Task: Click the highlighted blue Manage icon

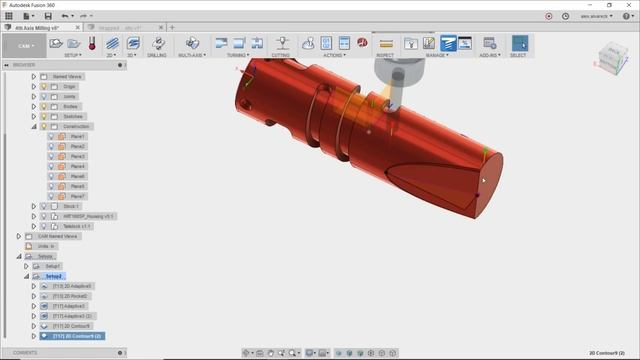Action: click(448, 43)
